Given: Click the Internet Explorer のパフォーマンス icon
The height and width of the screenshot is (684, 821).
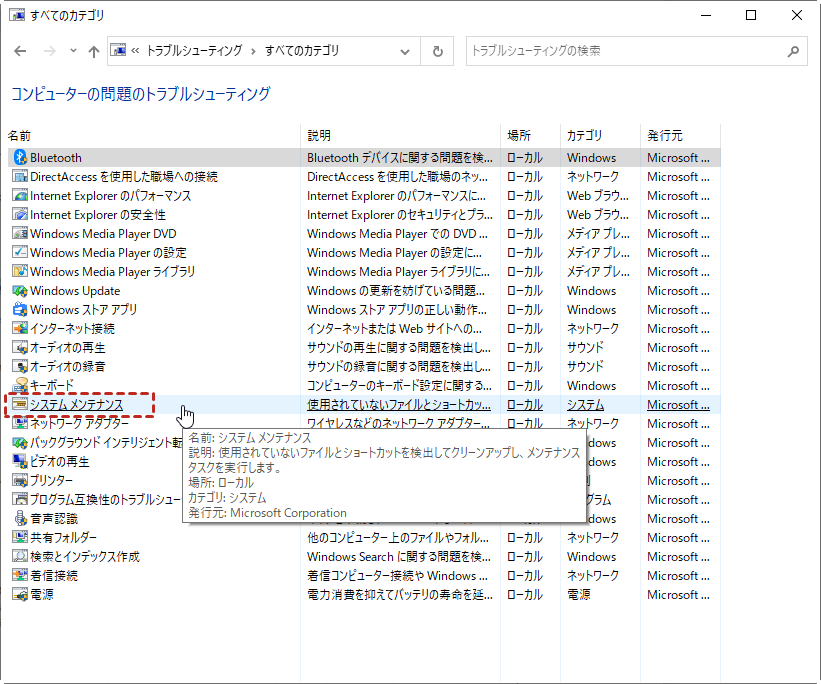Looking at the screenshot, I should (x=20, y=195).
